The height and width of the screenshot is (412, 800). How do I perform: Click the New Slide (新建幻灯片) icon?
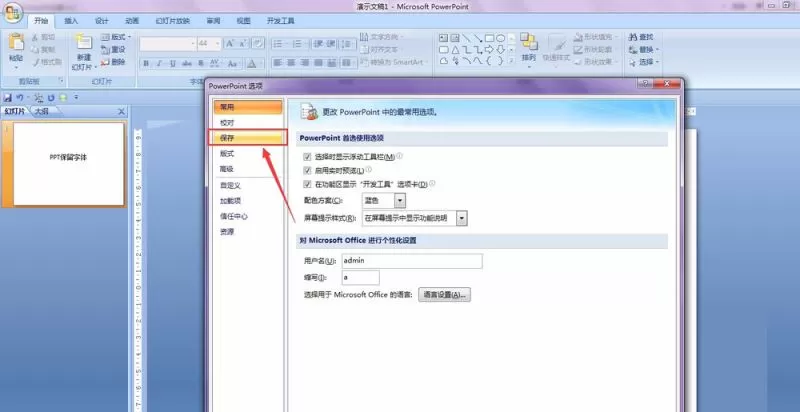[x=84, y=42]
